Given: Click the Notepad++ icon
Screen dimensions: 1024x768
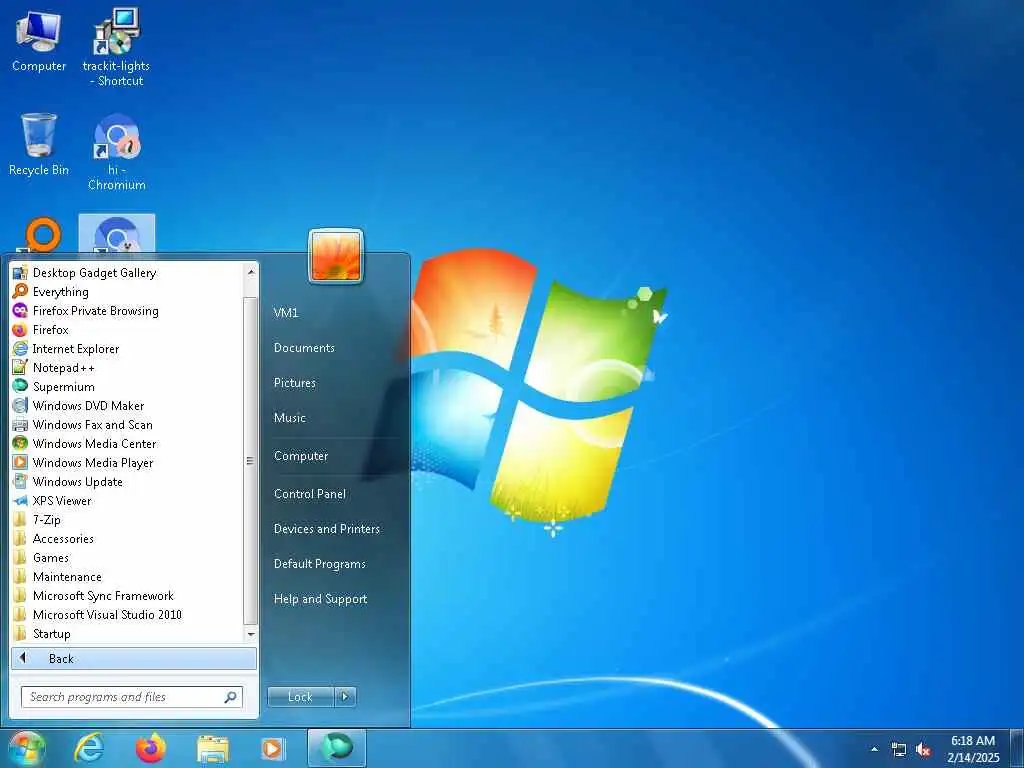Looking at the screenshot, I should click(x=20, y=368).
